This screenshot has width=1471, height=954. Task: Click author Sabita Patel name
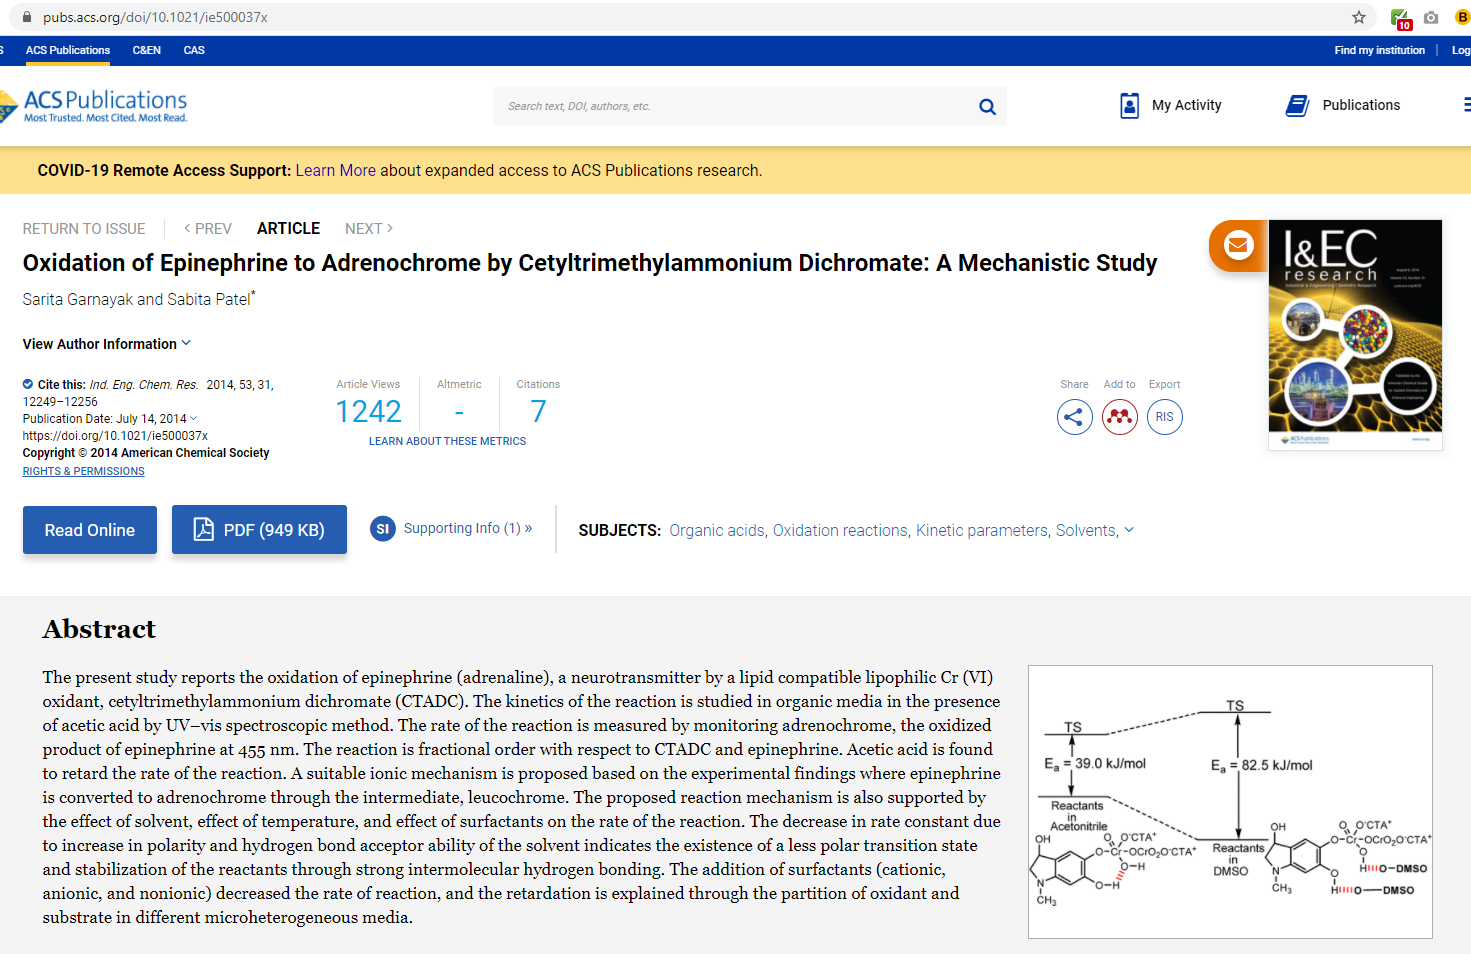(x=209, y=299)
